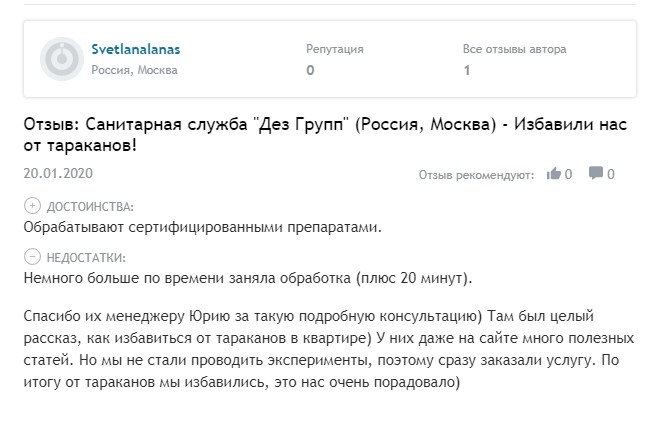Click the Отзыв рекомендуют label
The height and width of the screenshot is (428, 650).
[476, 175]
